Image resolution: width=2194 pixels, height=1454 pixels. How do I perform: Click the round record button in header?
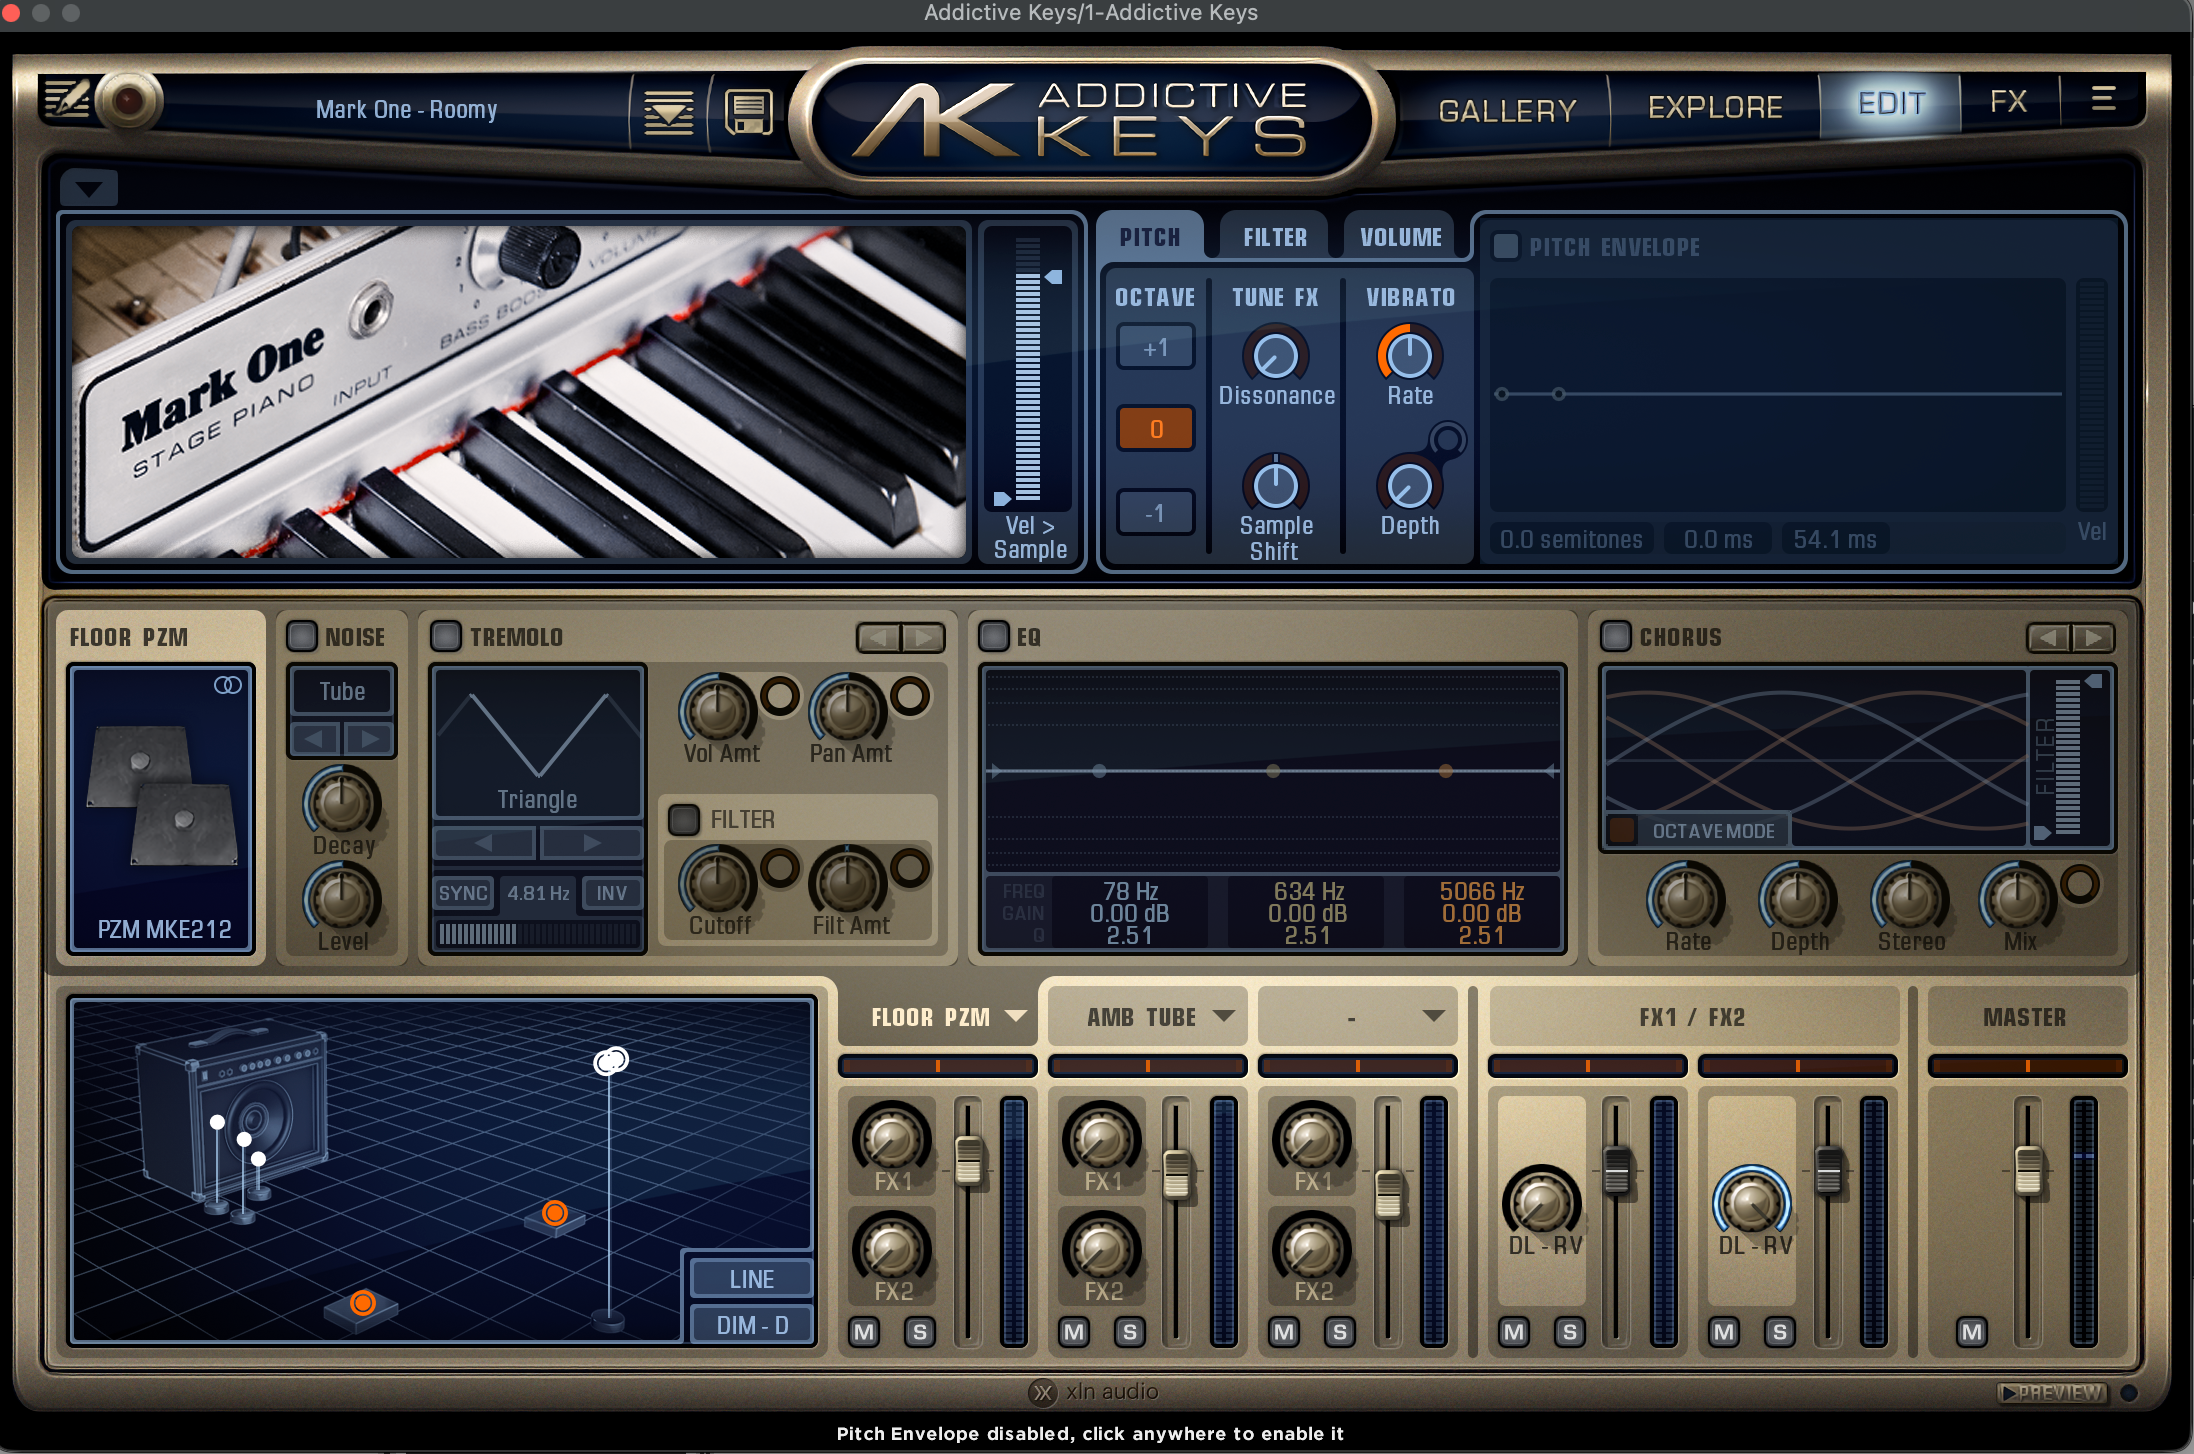pyautogui.click(x=128, y=101)
